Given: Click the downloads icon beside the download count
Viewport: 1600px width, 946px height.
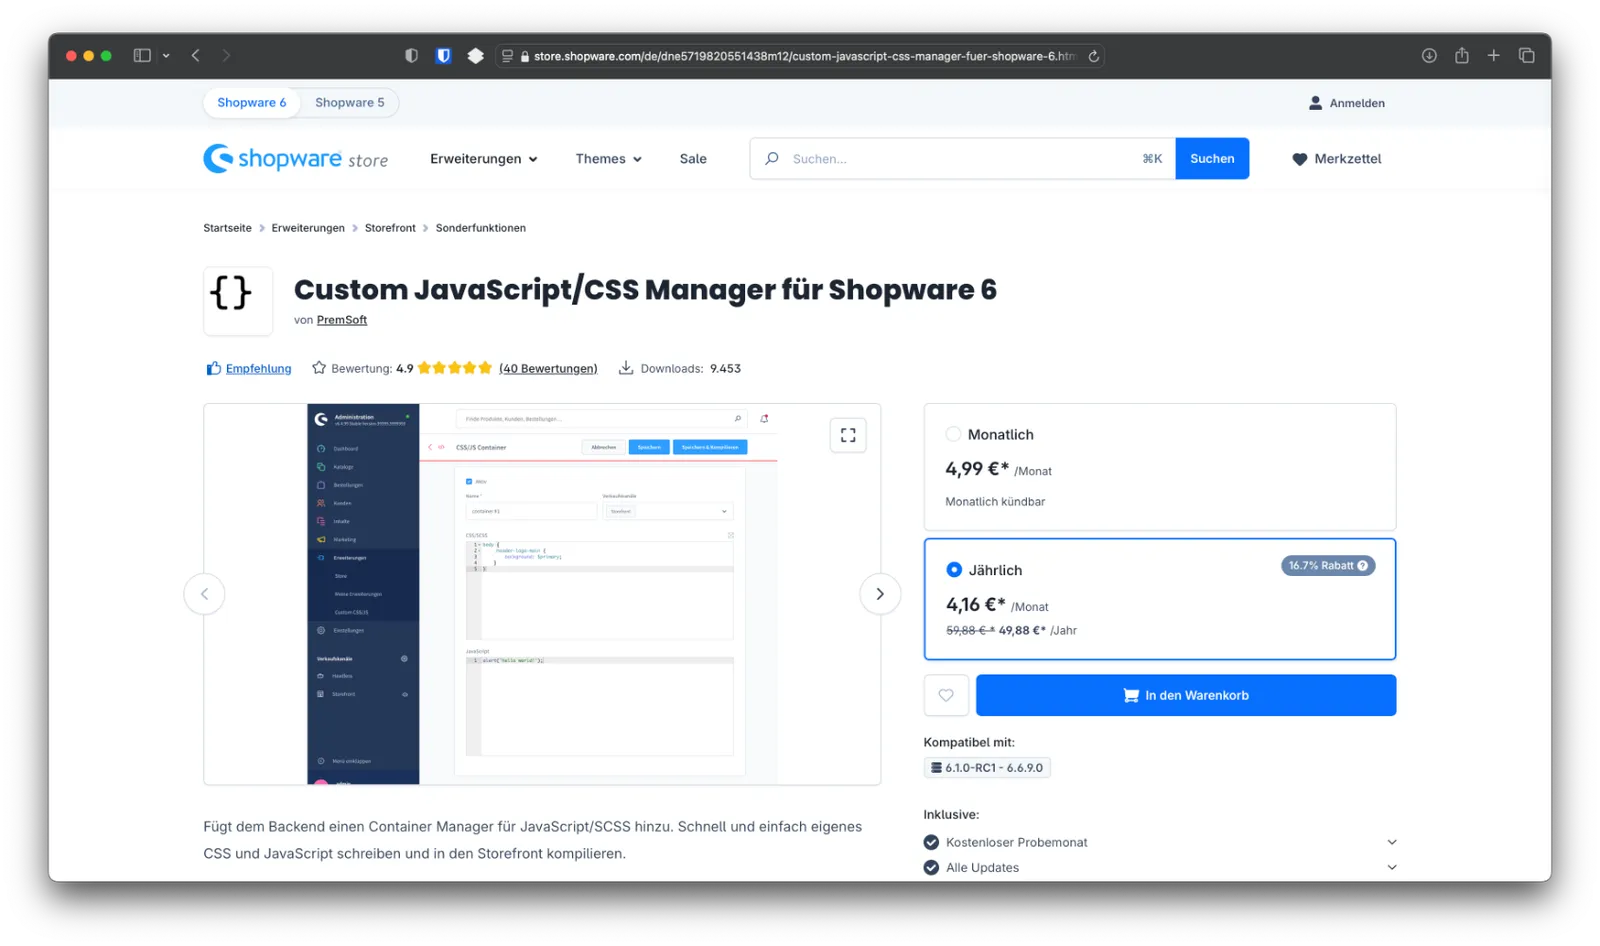Looking at the screenshot, I should [625, 367].
